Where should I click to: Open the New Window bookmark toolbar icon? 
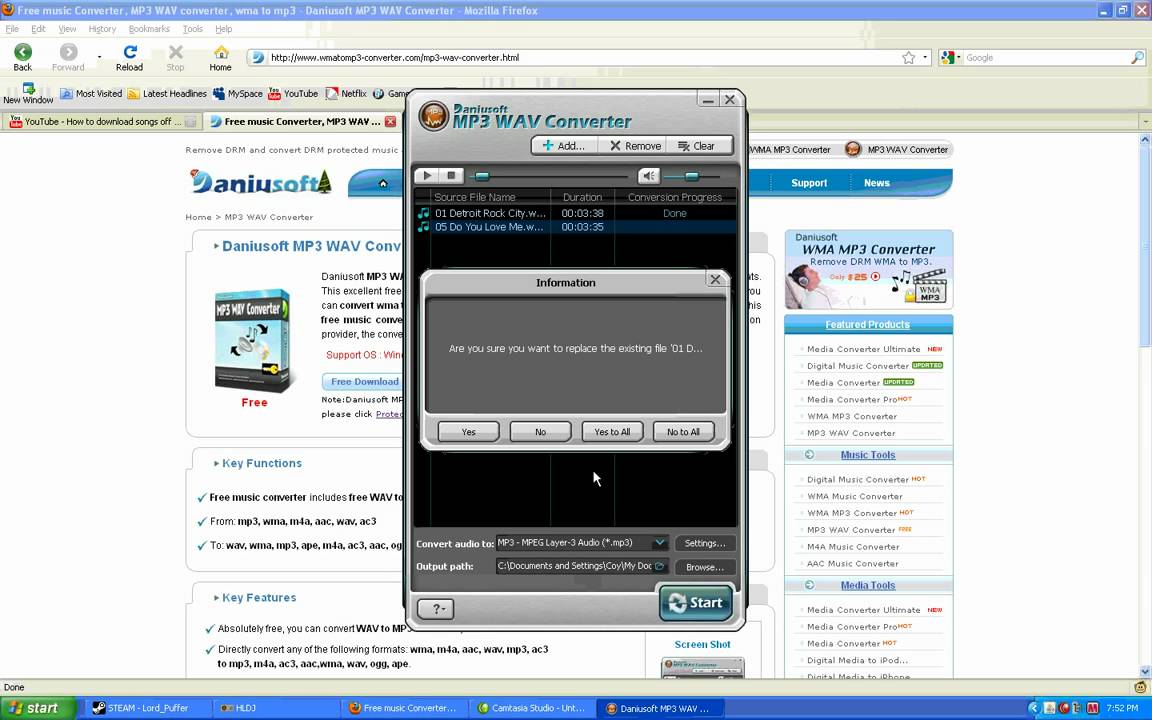28,93
